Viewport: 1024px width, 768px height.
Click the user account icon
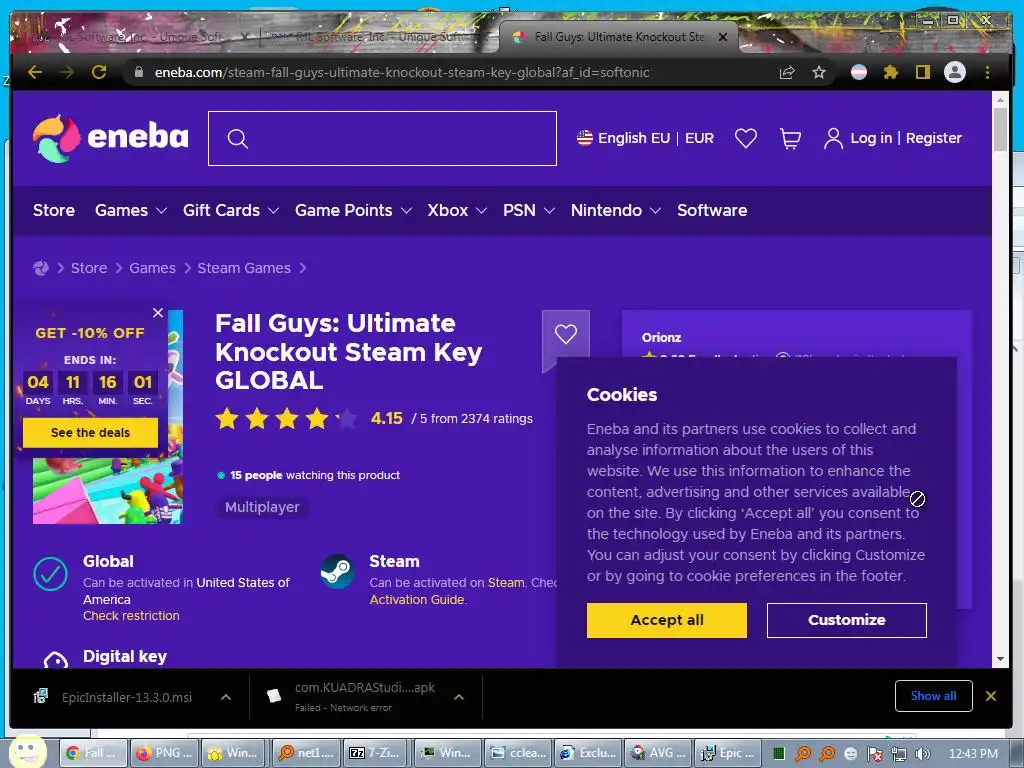coord(833,138)
